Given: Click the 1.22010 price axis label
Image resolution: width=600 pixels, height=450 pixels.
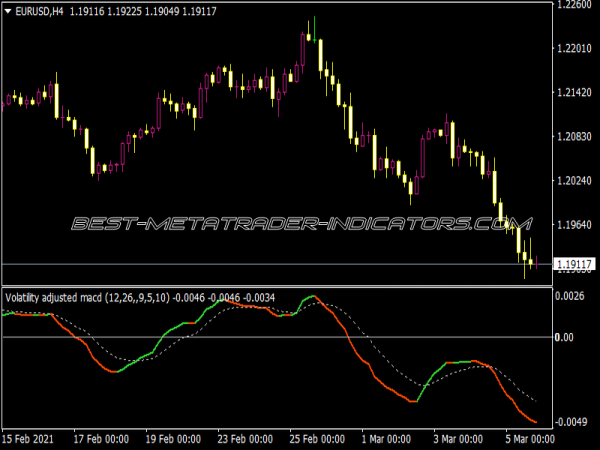Looking at the screenshot, I should pyautogui.click(x=574, y=48).
